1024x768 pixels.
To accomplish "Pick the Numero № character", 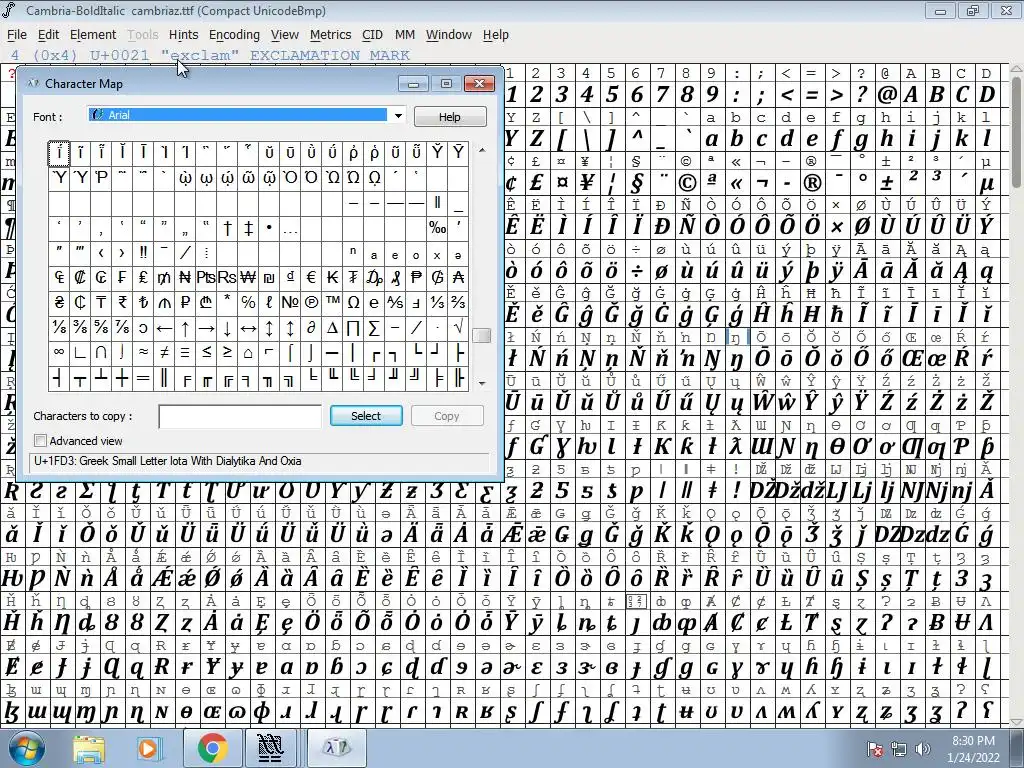I will [290, 302].
